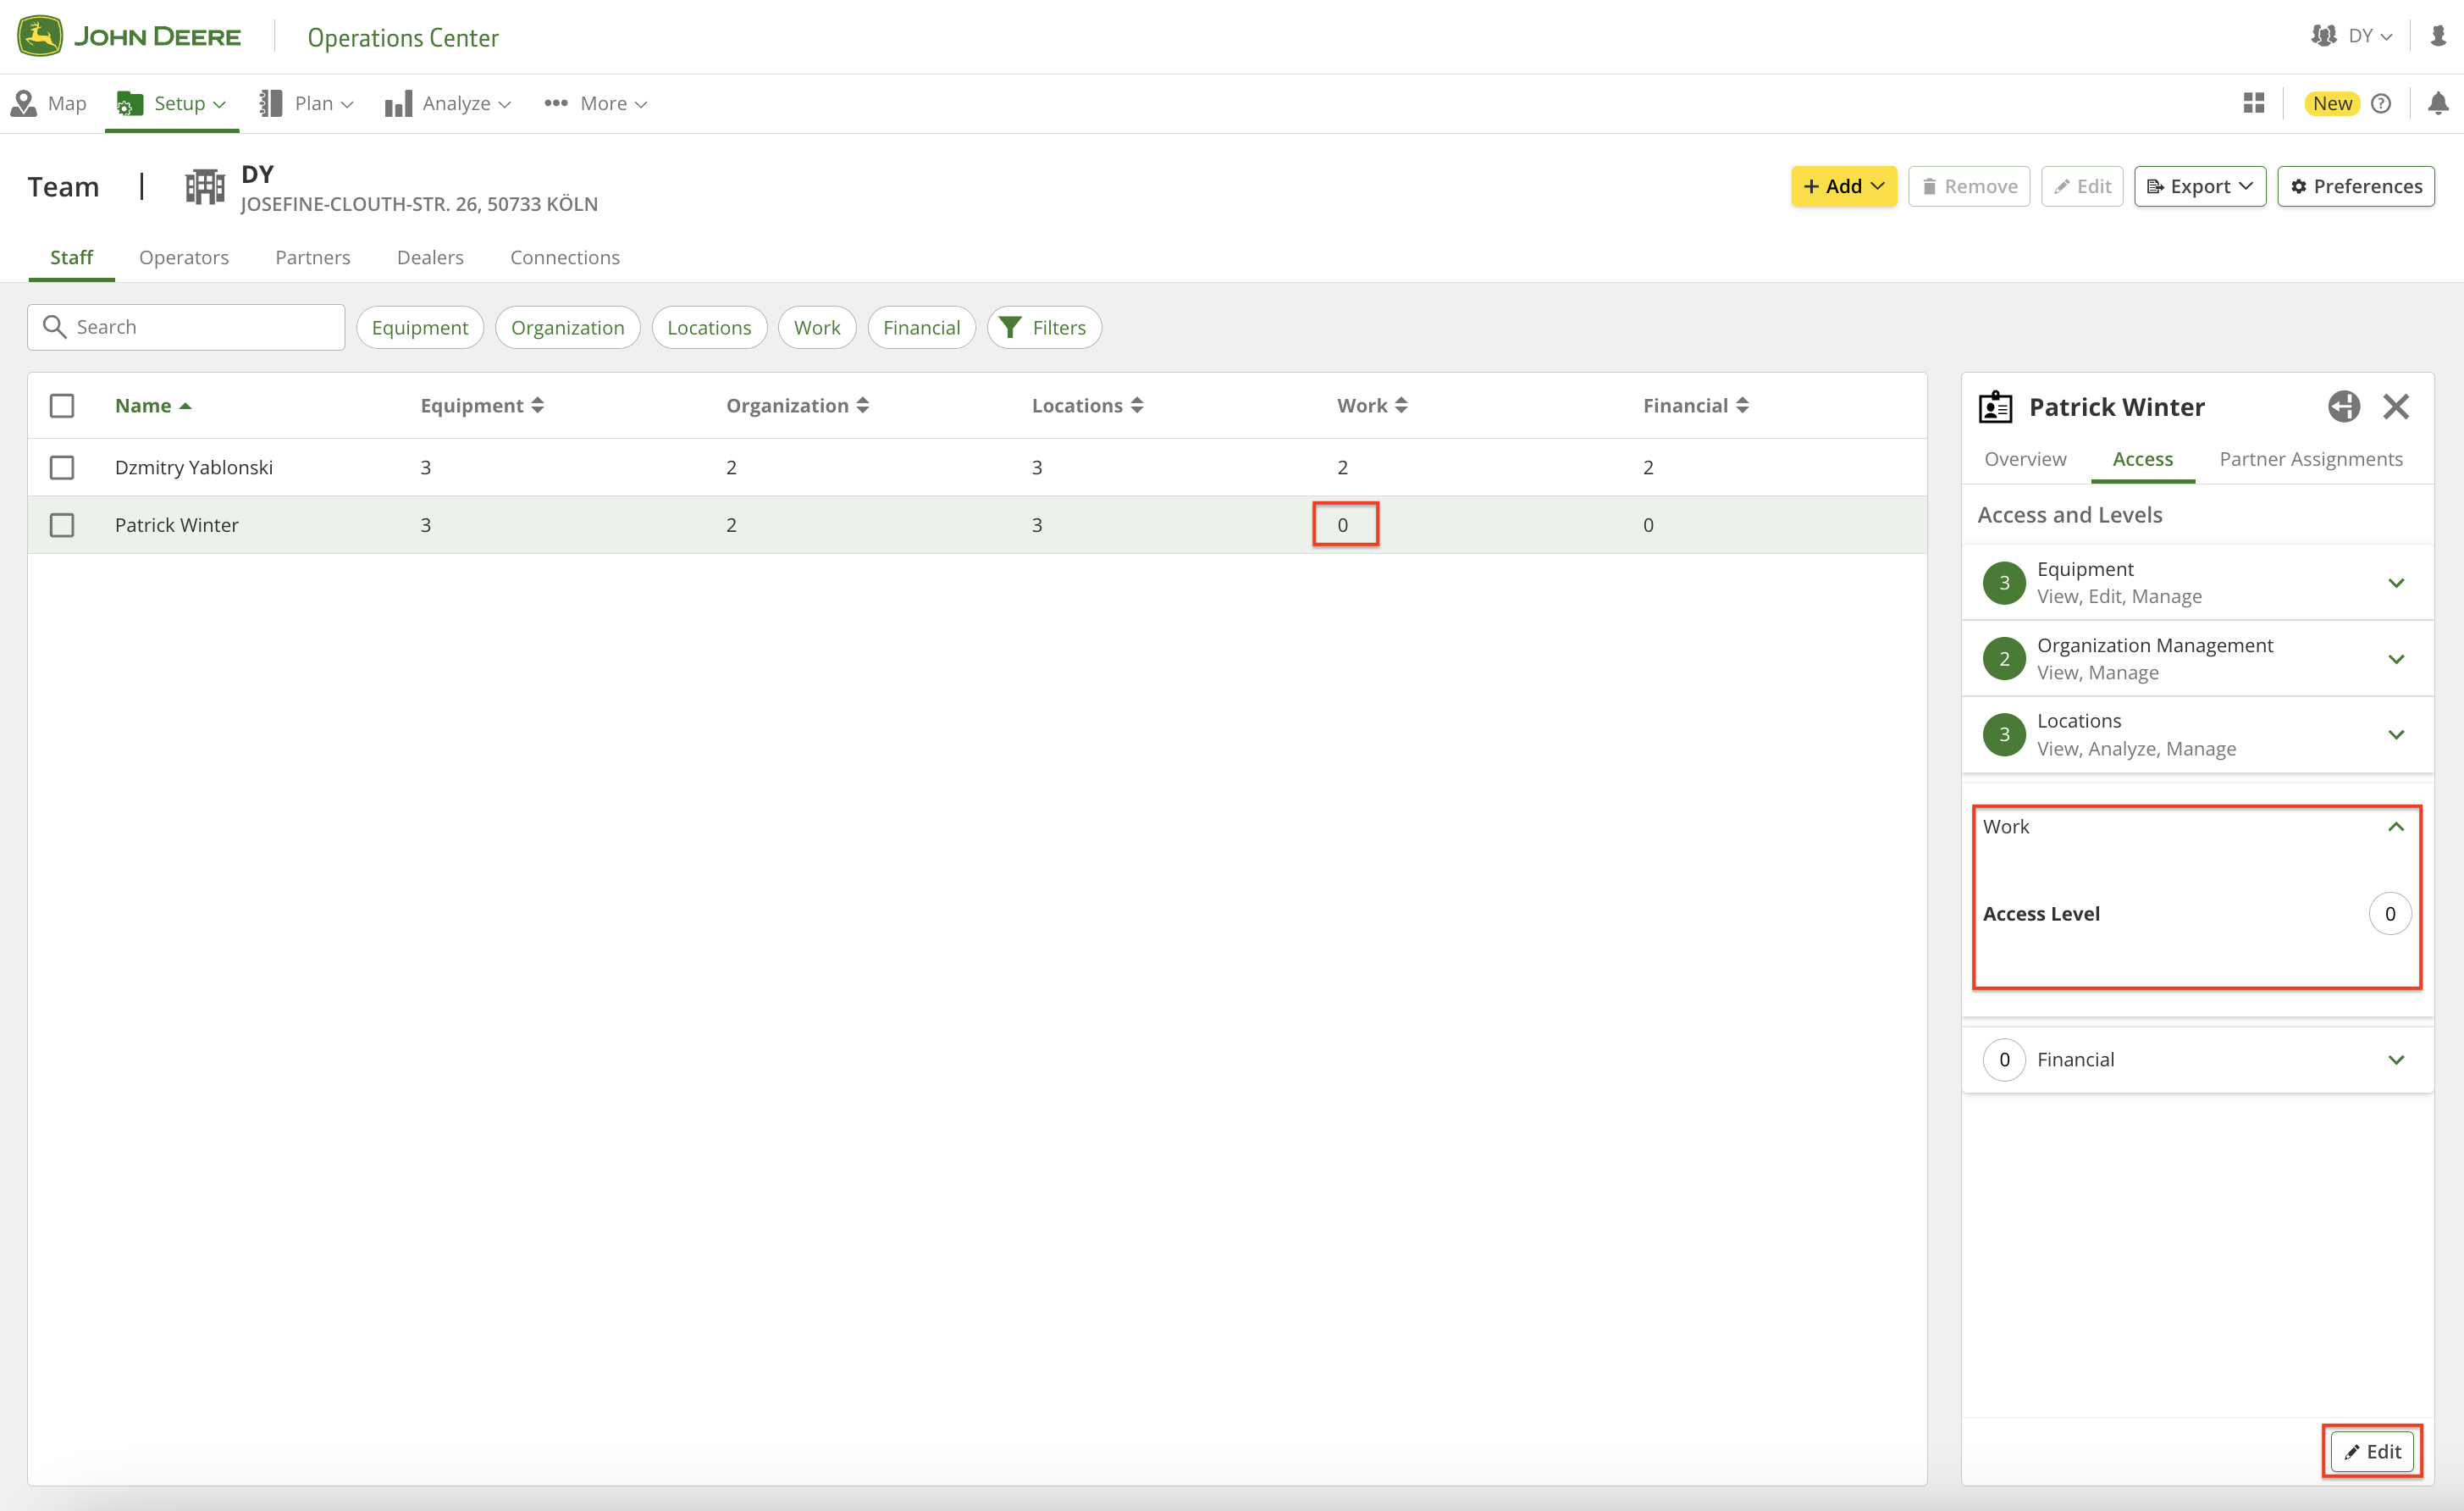Check the Patrick Winter row checkbox

(62, 525)
